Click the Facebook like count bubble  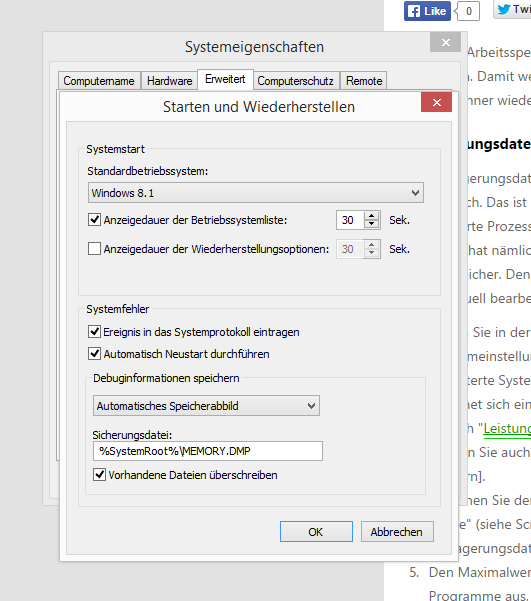coord(468,11)
